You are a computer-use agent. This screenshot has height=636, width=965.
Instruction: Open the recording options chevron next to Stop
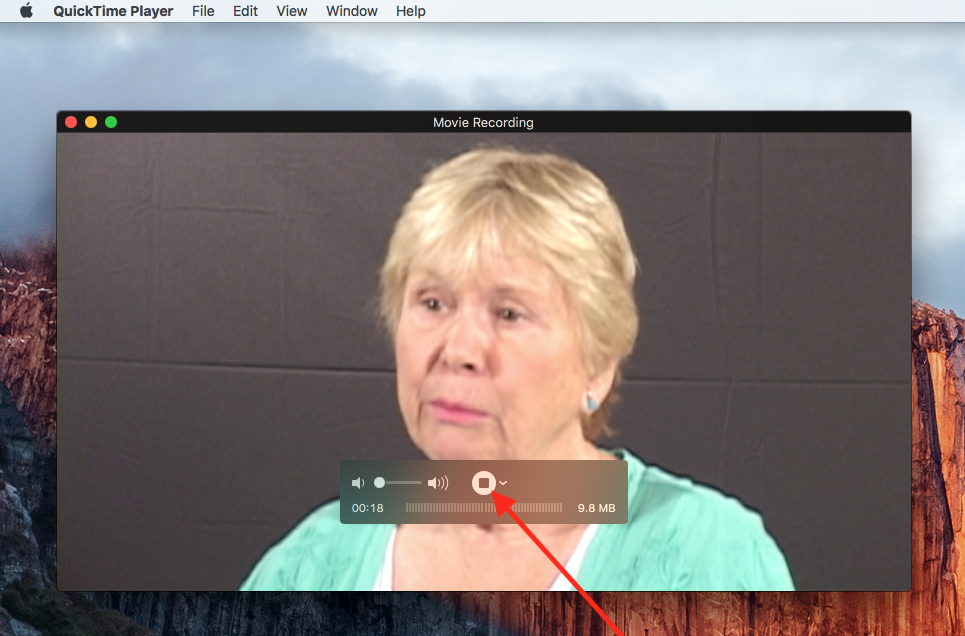[x=503, y=483]
